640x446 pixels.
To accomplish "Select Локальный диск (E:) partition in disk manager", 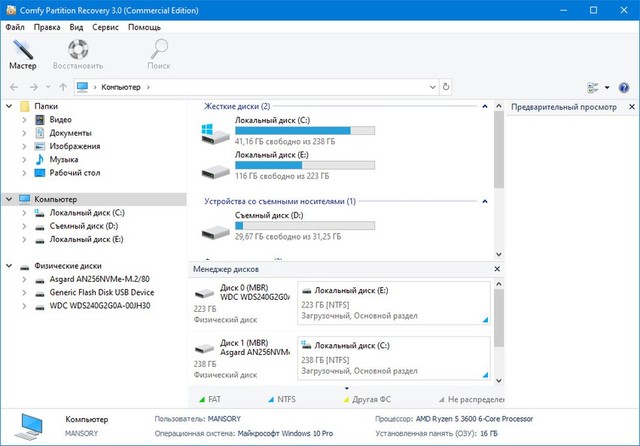I will pyautogui.click(x=395, y=303).
